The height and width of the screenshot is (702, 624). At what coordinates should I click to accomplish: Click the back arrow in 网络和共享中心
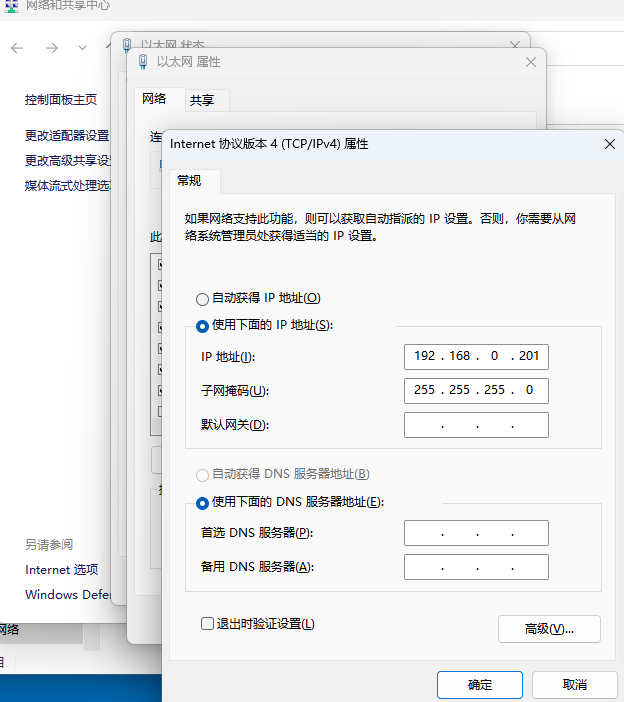click(18, 48)
